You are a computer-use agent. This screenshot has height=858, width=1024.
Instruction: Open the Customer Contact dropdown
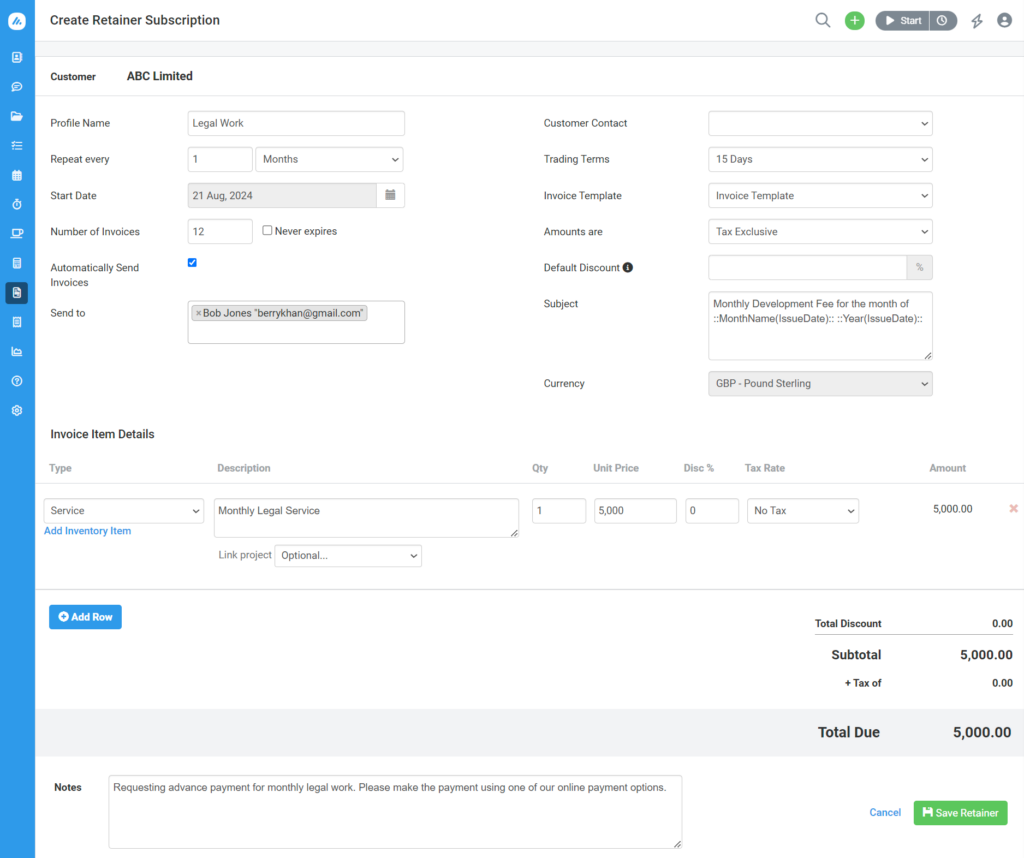[820, 123]
